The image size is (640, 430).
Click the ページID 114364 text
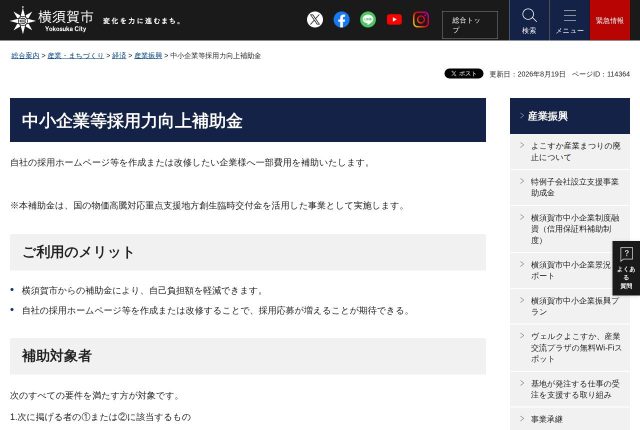point(601,74)
